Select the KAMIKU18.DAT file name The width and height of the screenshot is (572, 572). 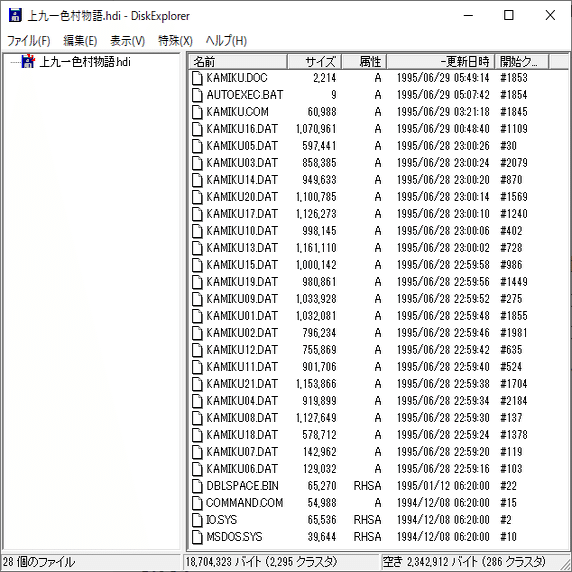[x=242, y=435]
